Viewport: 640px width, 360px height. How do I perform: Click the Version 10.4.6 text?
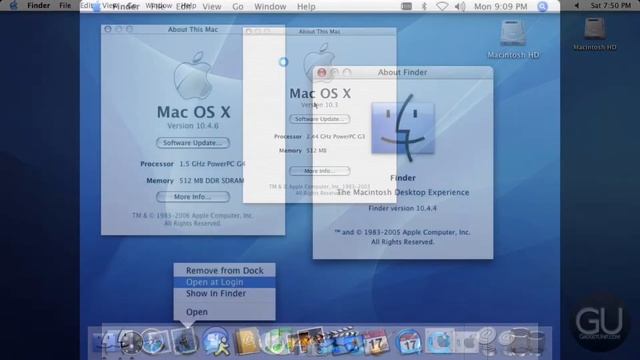[x=193, y=126]
